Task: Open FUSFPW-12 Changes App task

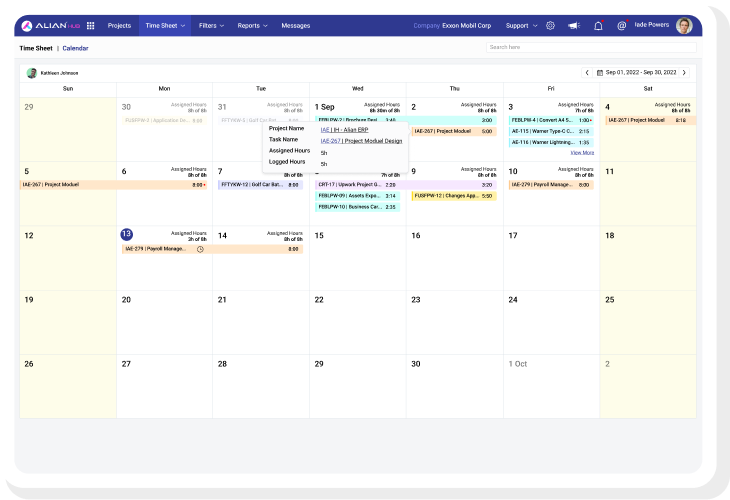Action: coord(454,196)
